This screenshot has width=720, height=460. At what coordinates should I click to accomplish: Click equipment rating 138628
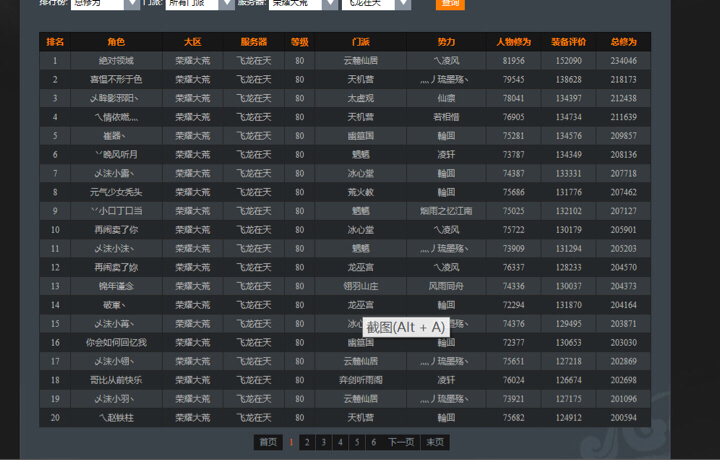(568, 79)
